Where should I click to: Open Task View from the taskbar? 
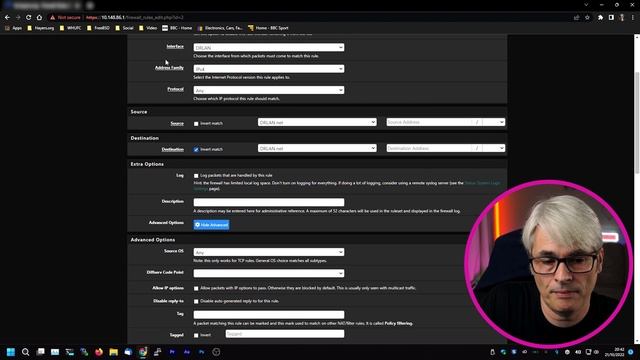point(40,352)
